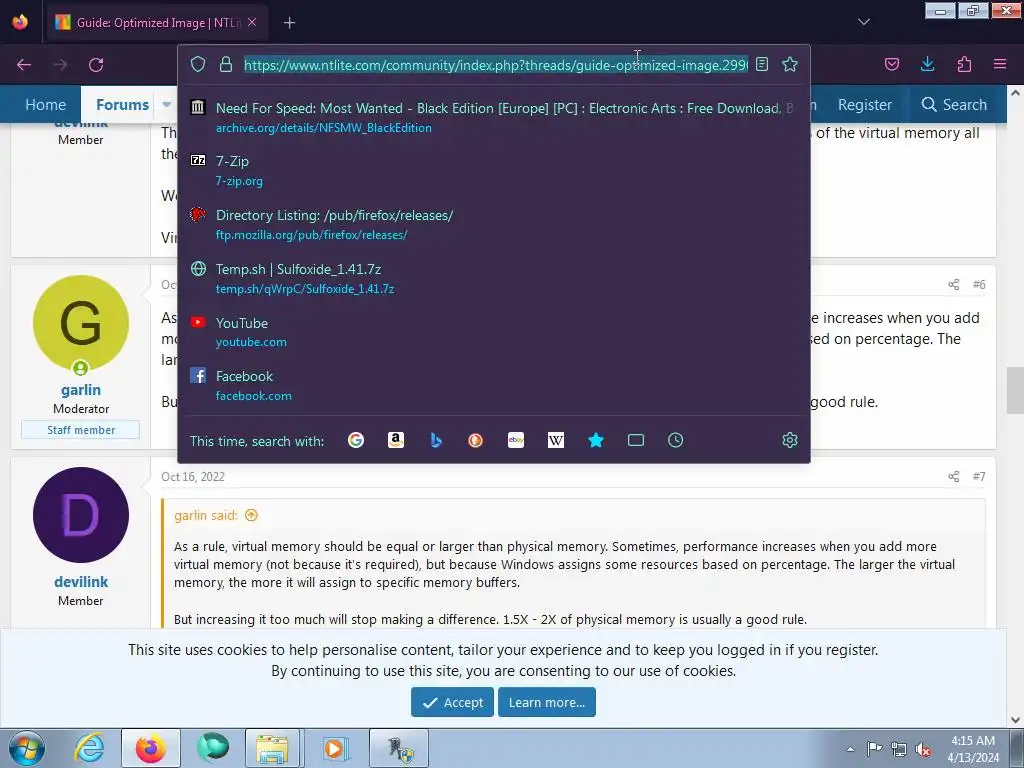Search bookmarks using the star icon
The height and width of the screenshot is (768, 1024).
[596, 440]
